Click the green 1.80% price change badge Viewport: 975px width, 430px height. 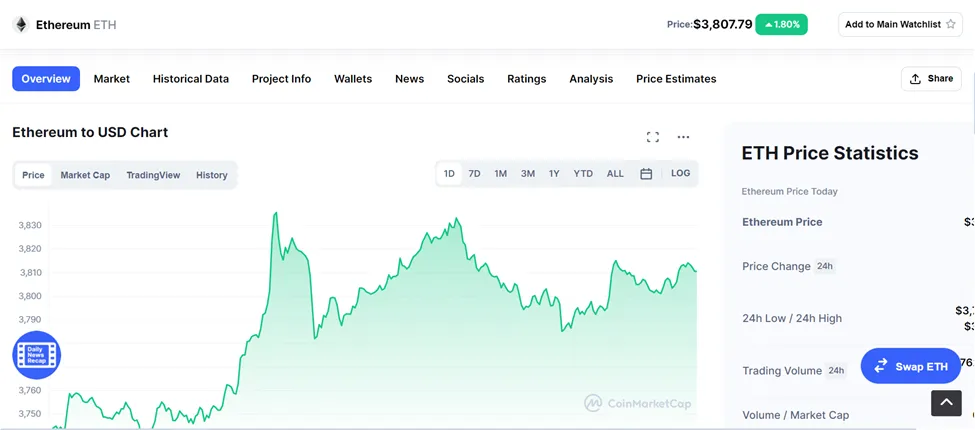781,25
